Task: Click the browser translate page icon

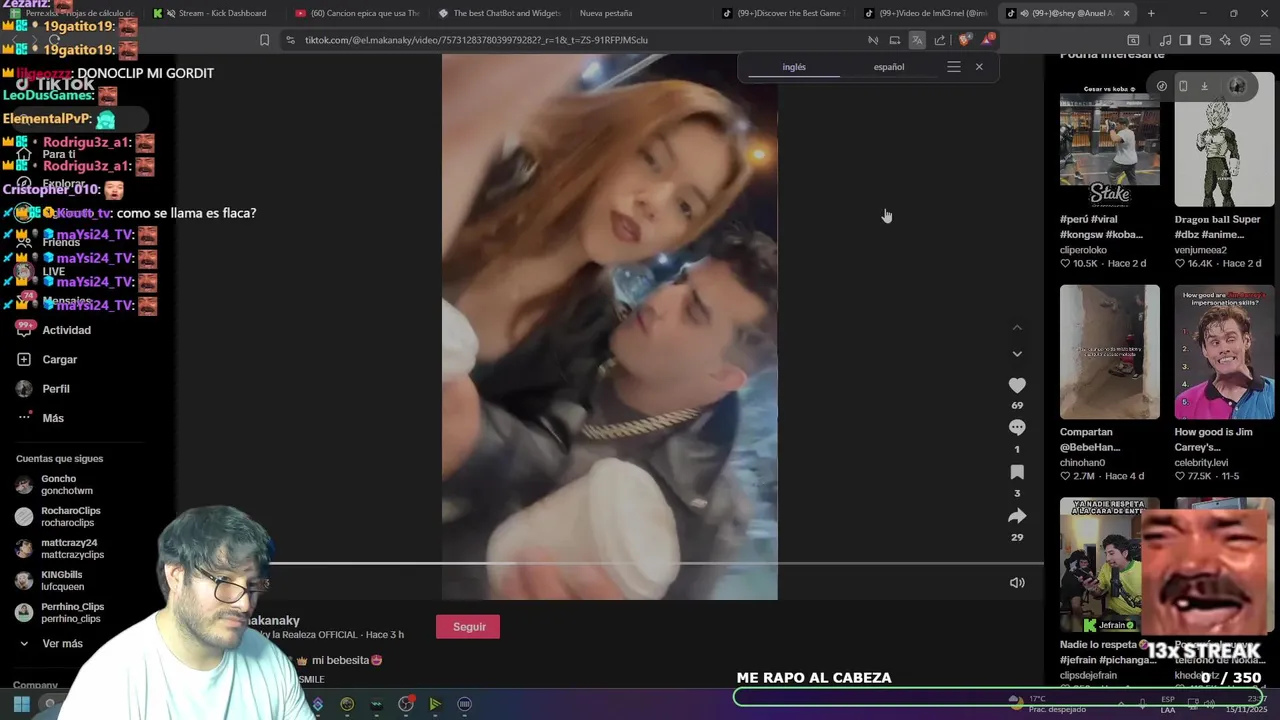Action: [917, 40]
